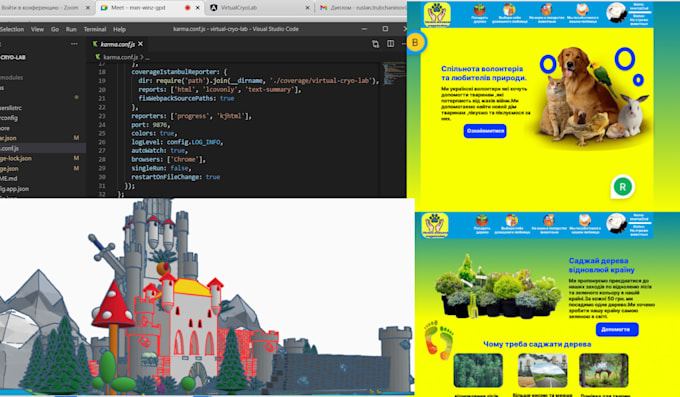
Task: Switch to the VirtualCryoLab browser tab
Action: pos(259,8)
